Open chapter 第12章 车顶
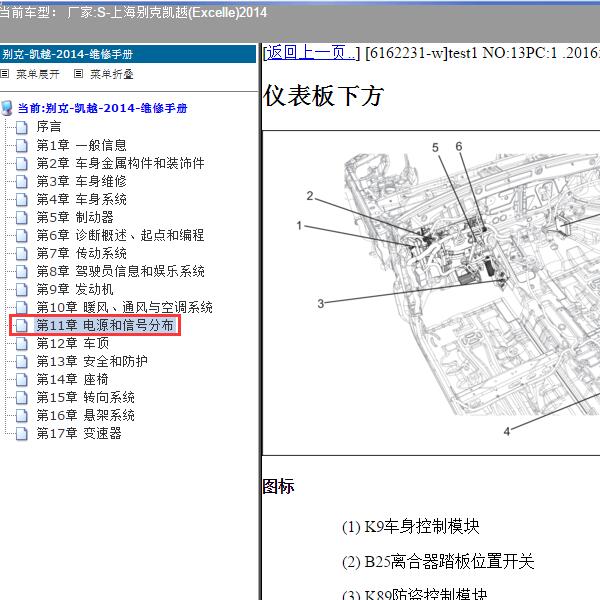The height and width of the screenshot is (600, 600). (x=73, y=344)
